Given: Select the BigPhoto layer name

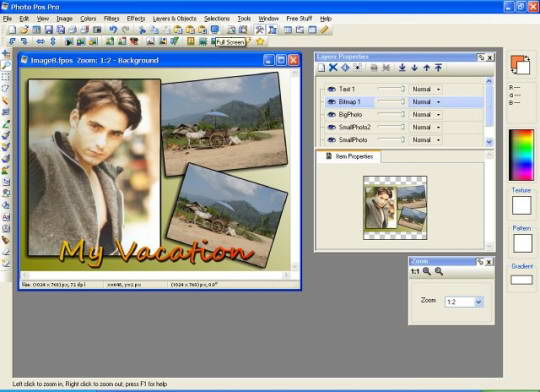Looking at the screenshot, I should click(x=350, y=114).
